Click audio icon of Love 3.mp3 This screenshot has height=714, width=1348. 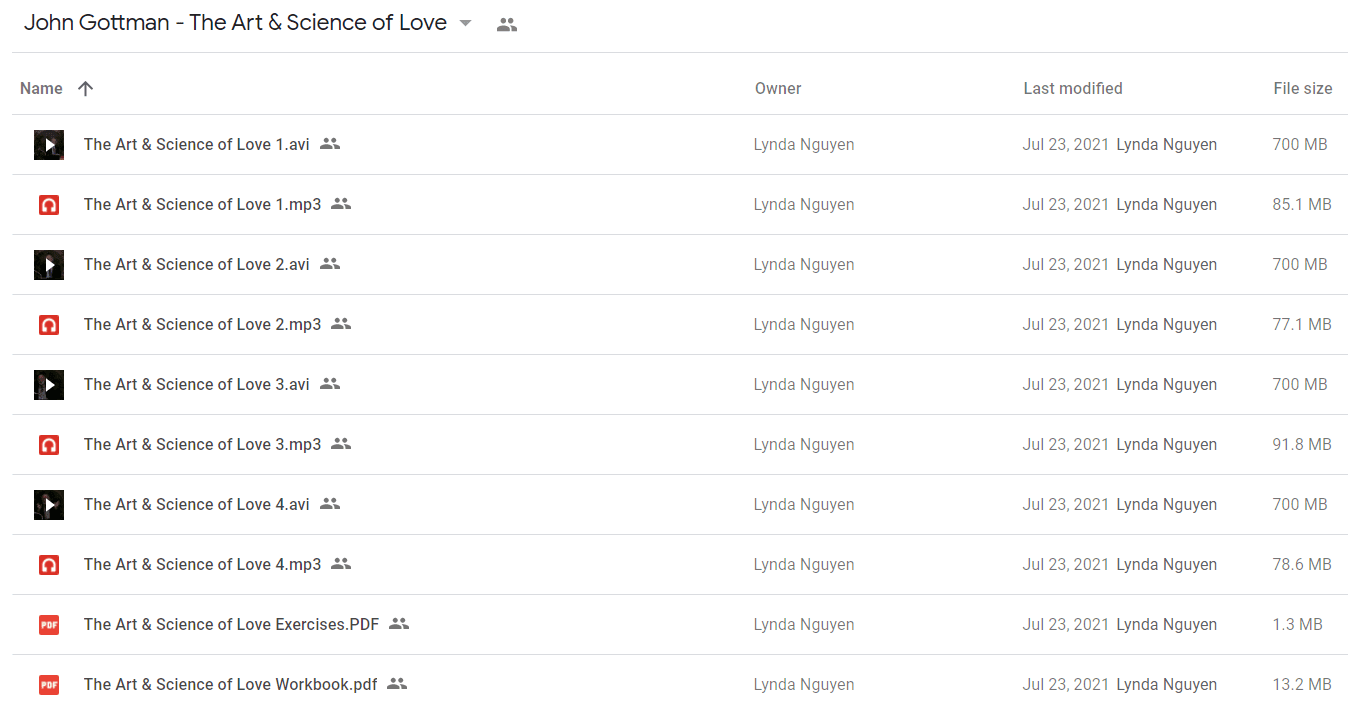point(49,445)
